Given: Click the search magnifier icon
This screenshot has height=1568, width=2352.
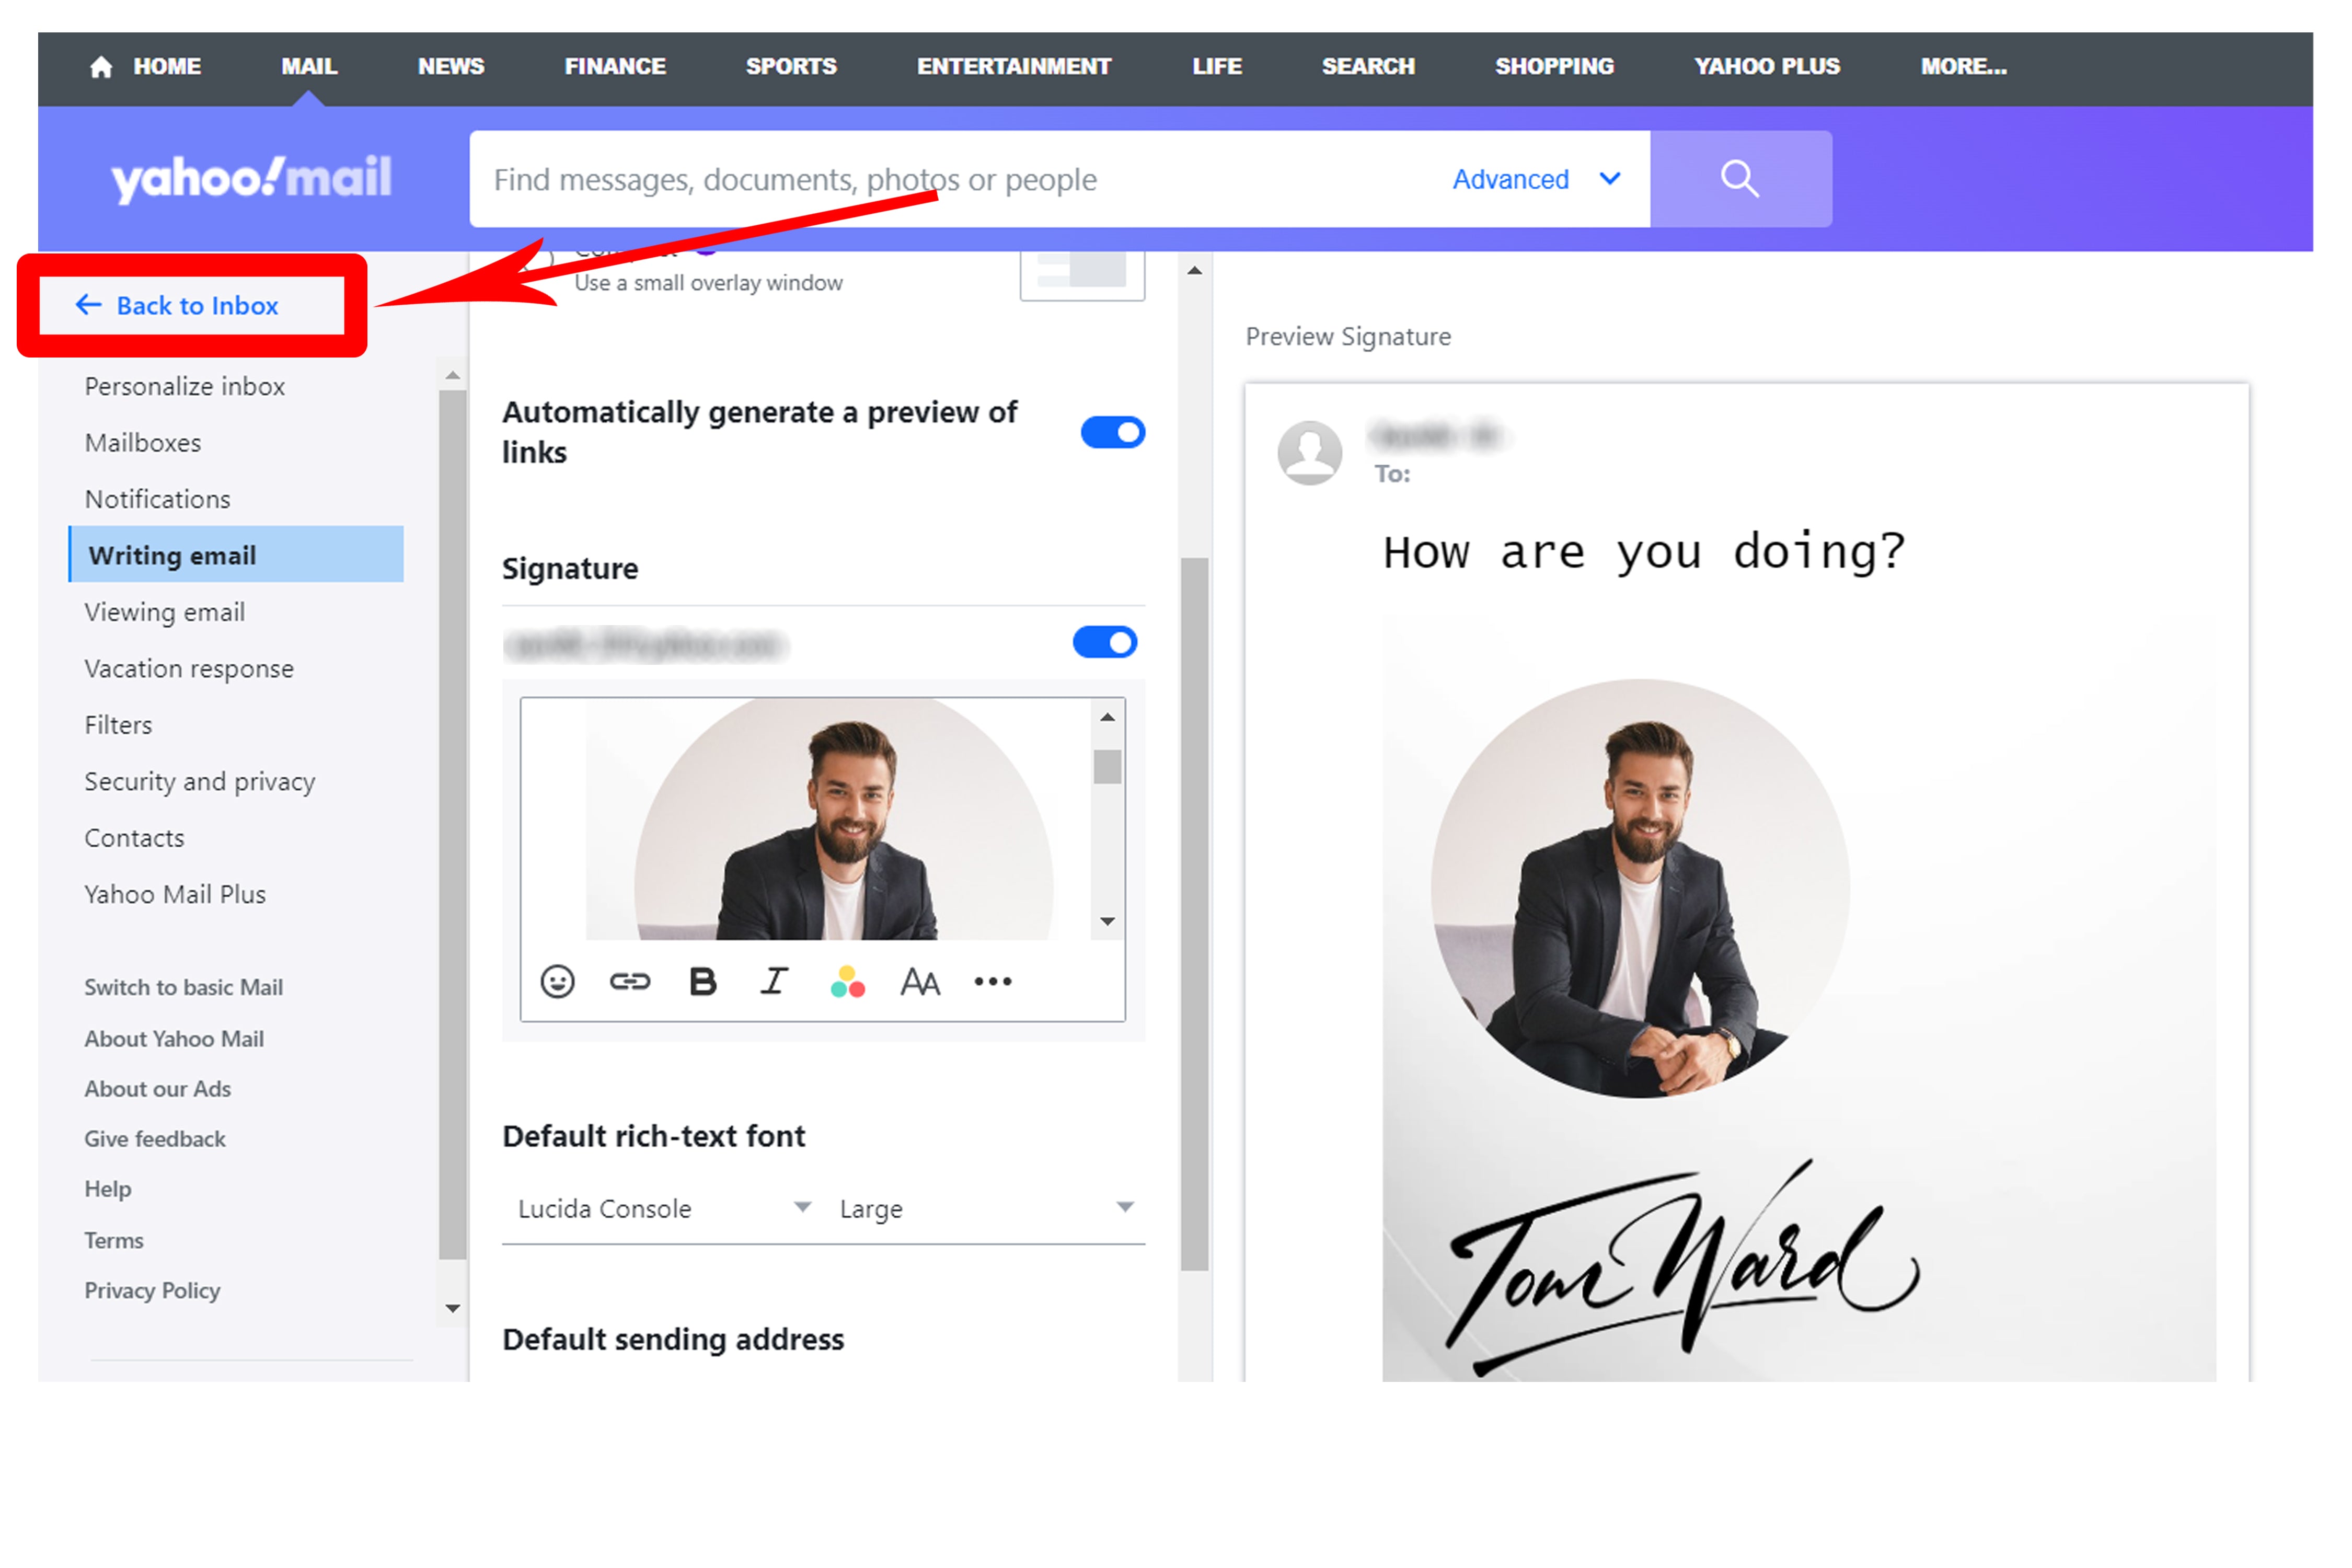Looking at the screenshot, I should click(x=1736, y=179).
